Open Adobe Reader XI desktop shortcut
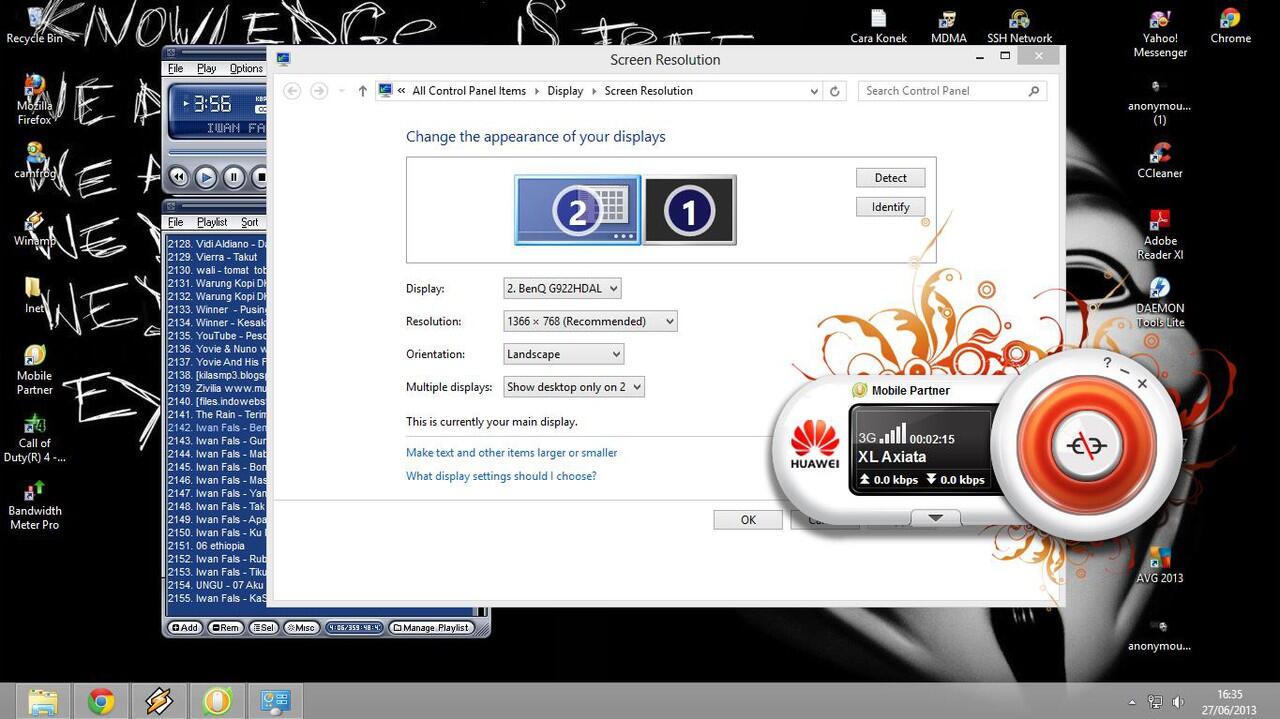1280x719 pixels. pos(1160,234)
